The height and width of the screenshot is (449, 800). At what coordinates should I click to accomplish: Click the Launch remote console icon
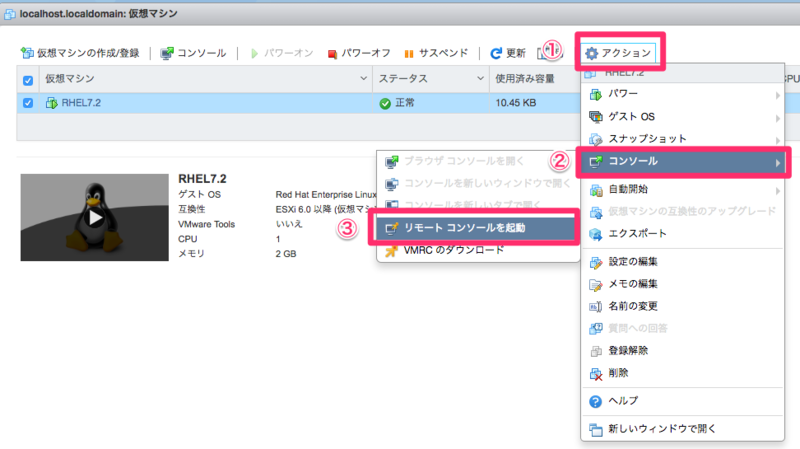pos(391,228)
